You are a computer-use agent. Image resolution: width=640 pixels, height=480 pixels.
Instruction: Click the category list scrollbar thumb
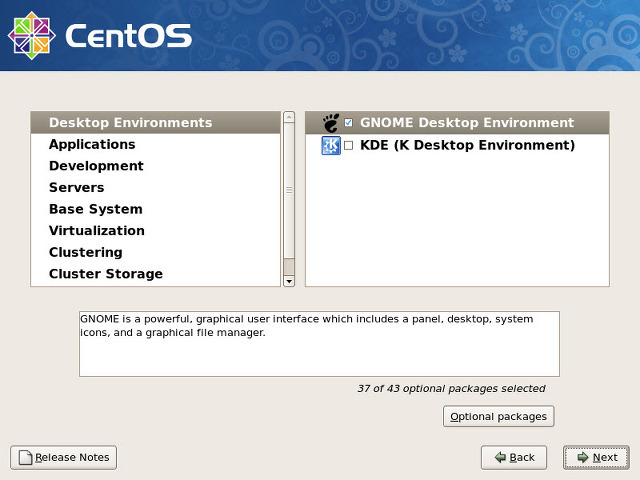289,191
